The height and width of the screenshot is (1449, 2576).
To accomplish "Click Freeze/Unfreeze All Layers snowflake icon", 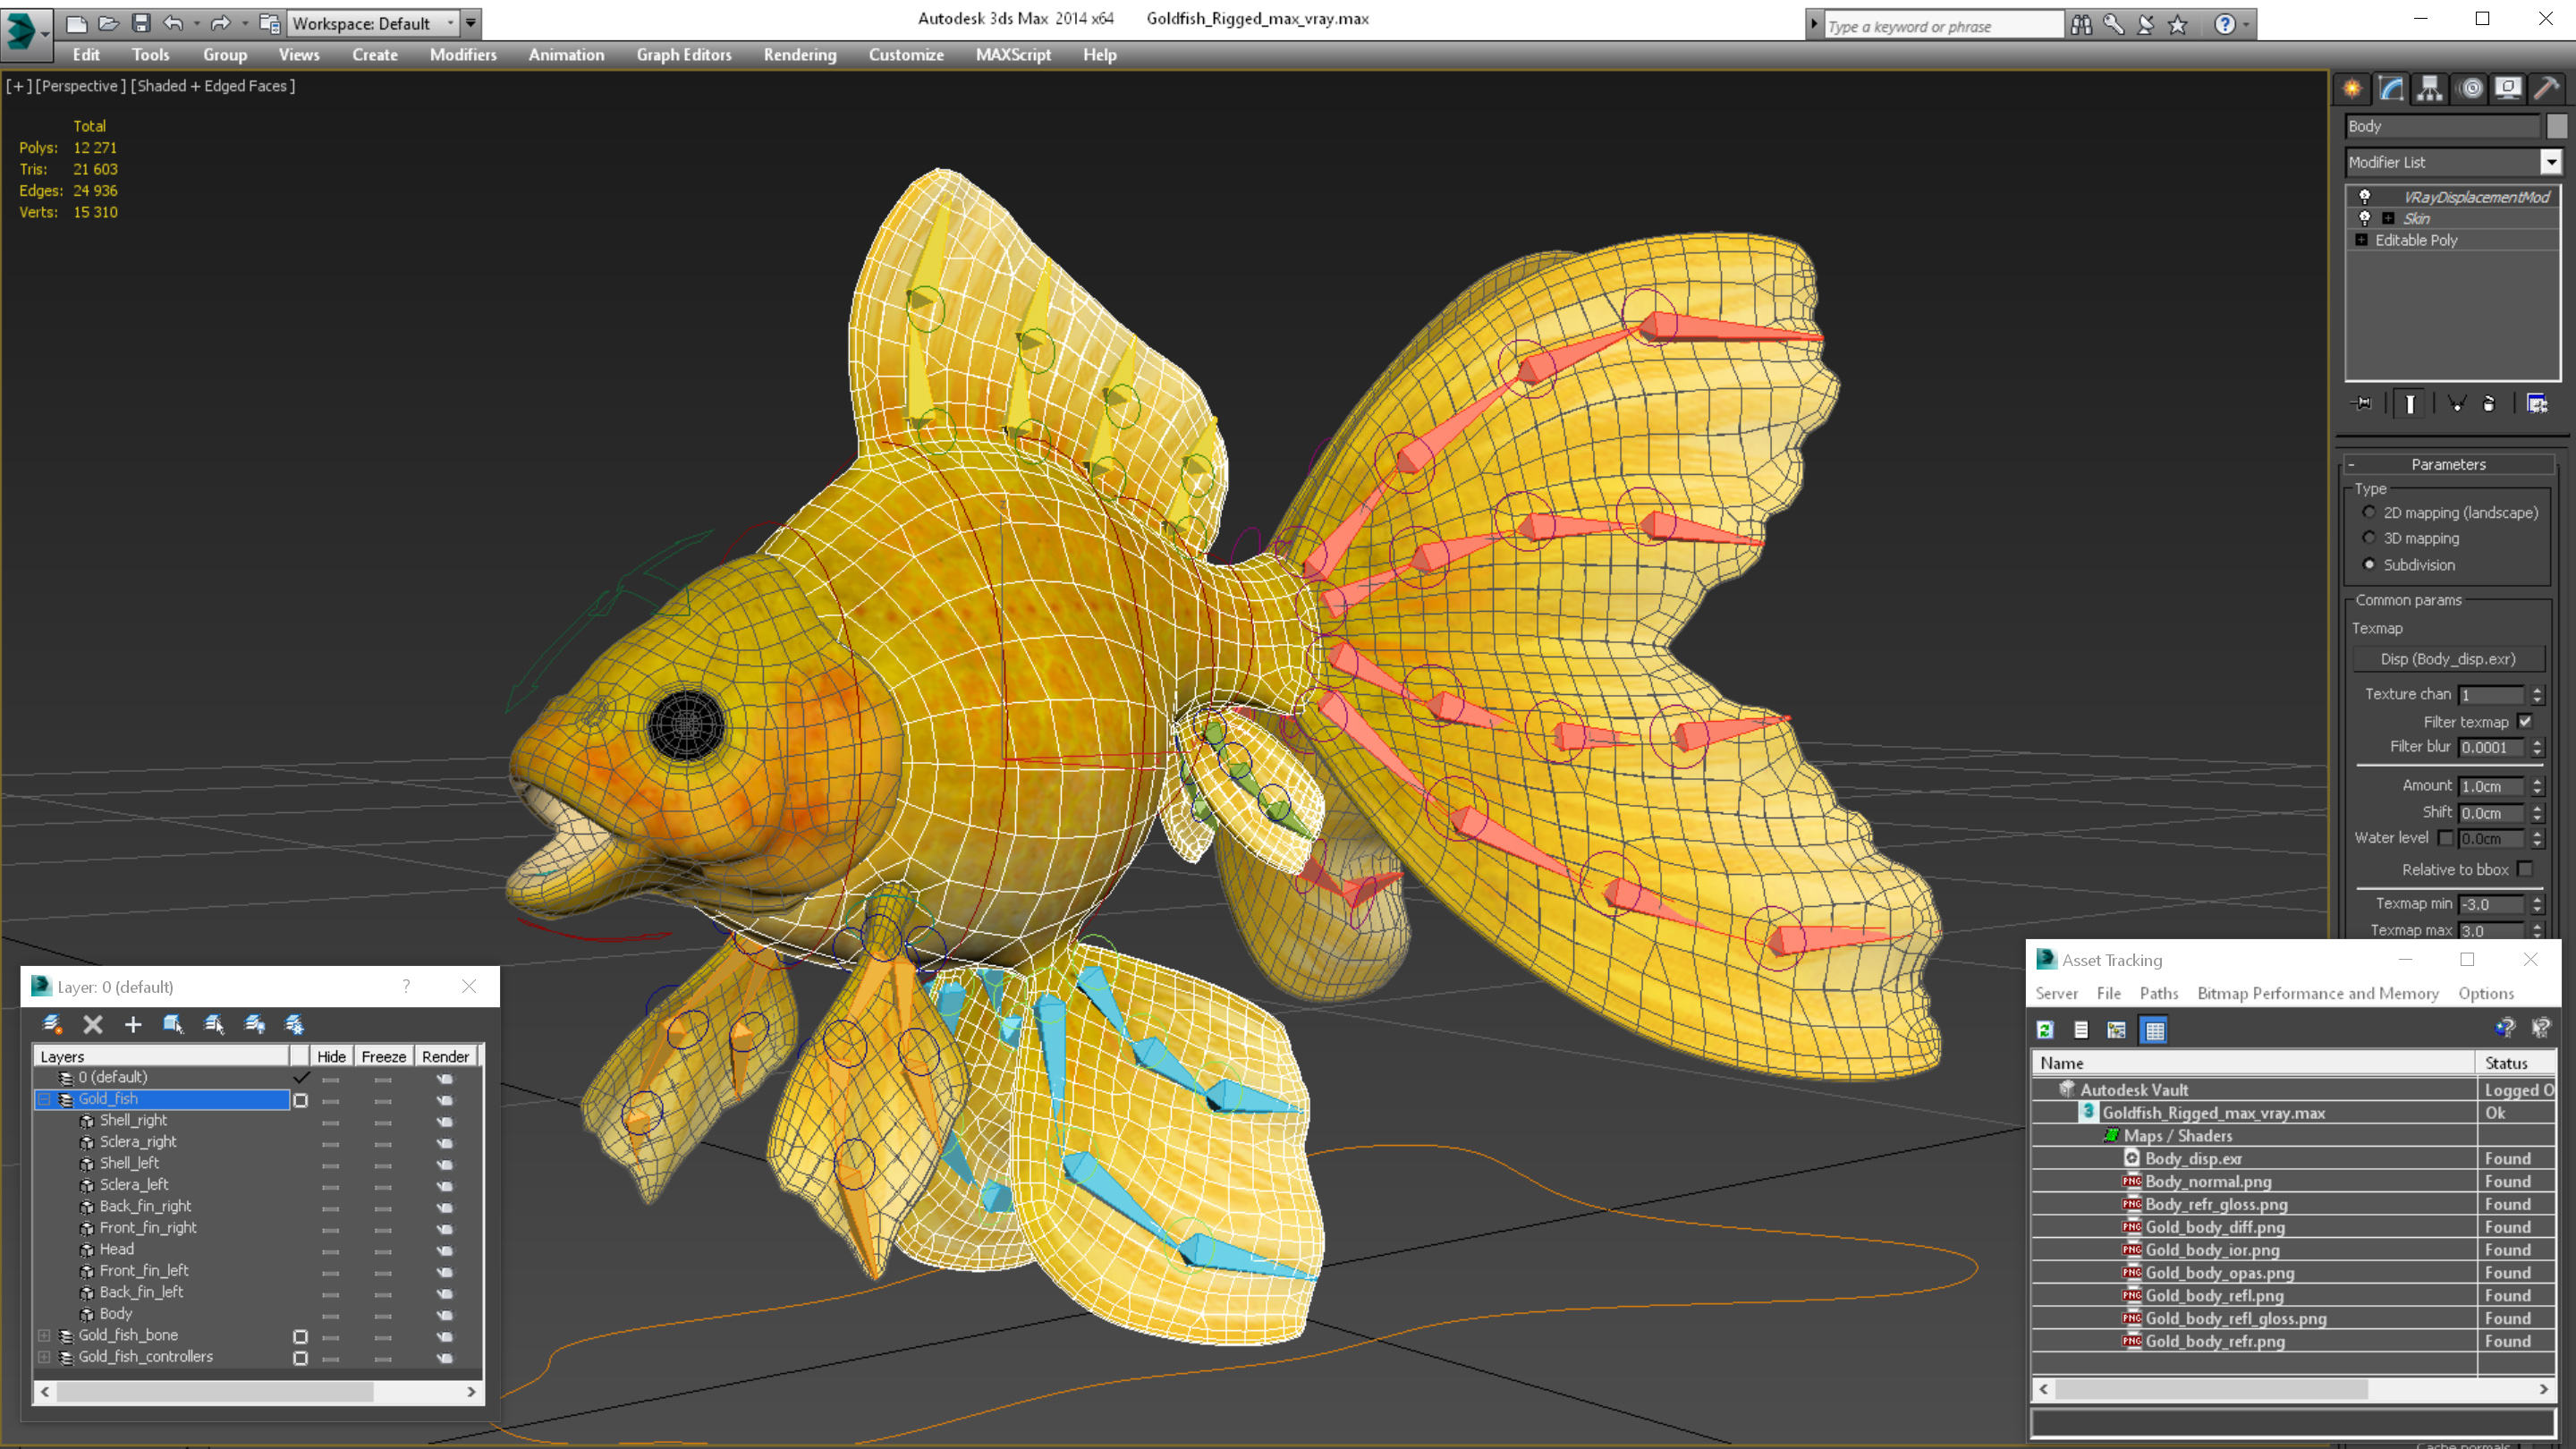I will tap(295, 1024).
